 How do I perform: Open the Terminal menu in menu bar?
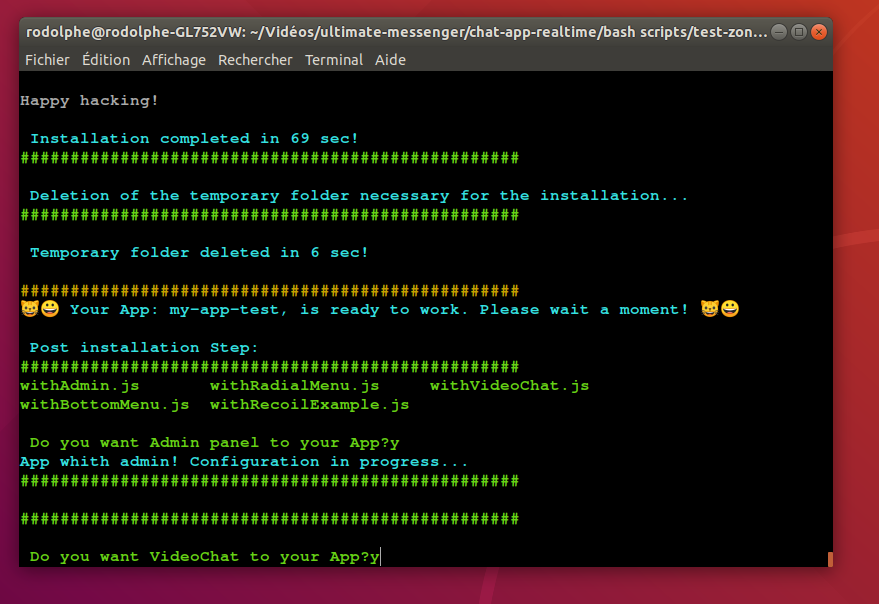pos(334,60)
